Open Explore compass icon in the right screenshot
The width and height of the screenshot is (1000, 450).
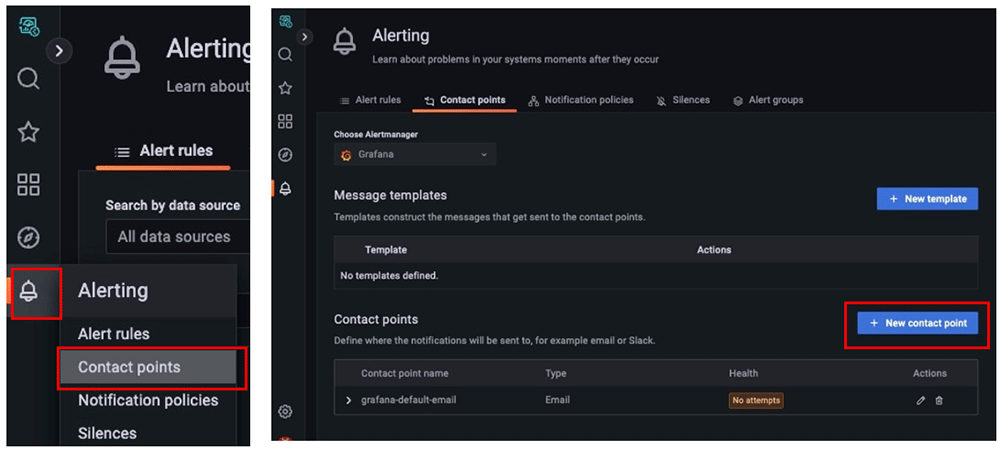tap(286, 154)
